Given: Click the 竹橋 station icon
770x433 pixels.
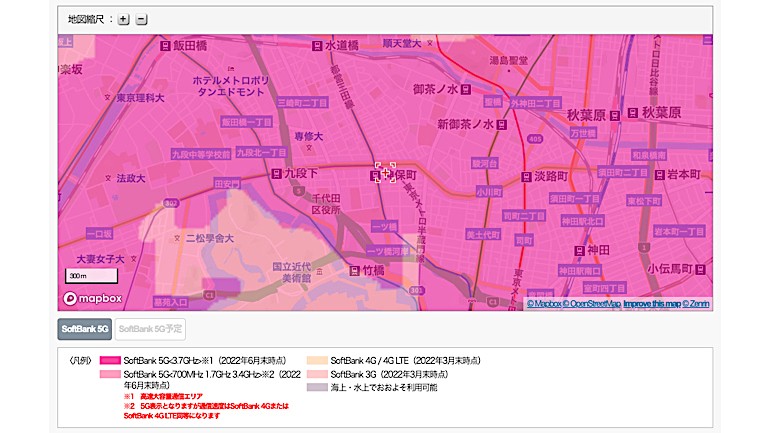Looking at the screenshot, I should click(x=353, y=270).
